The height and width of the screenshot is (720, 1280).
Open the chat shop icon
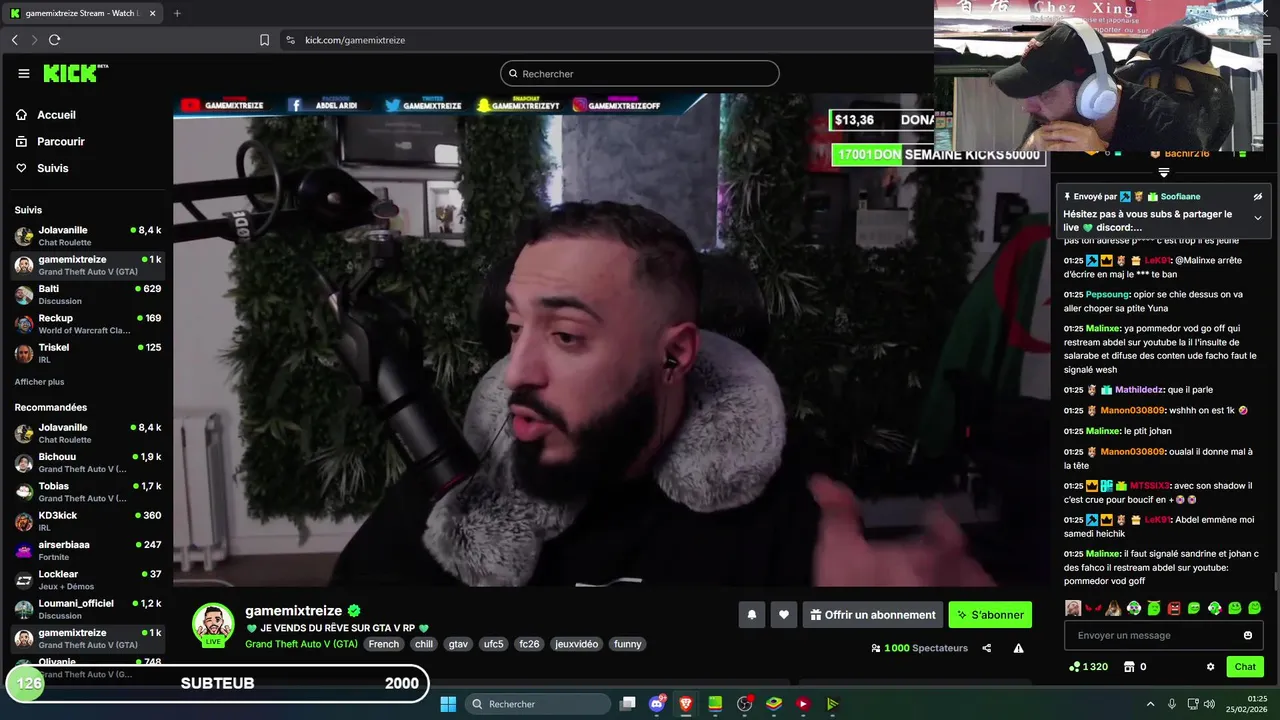[x=1129, y=666]
